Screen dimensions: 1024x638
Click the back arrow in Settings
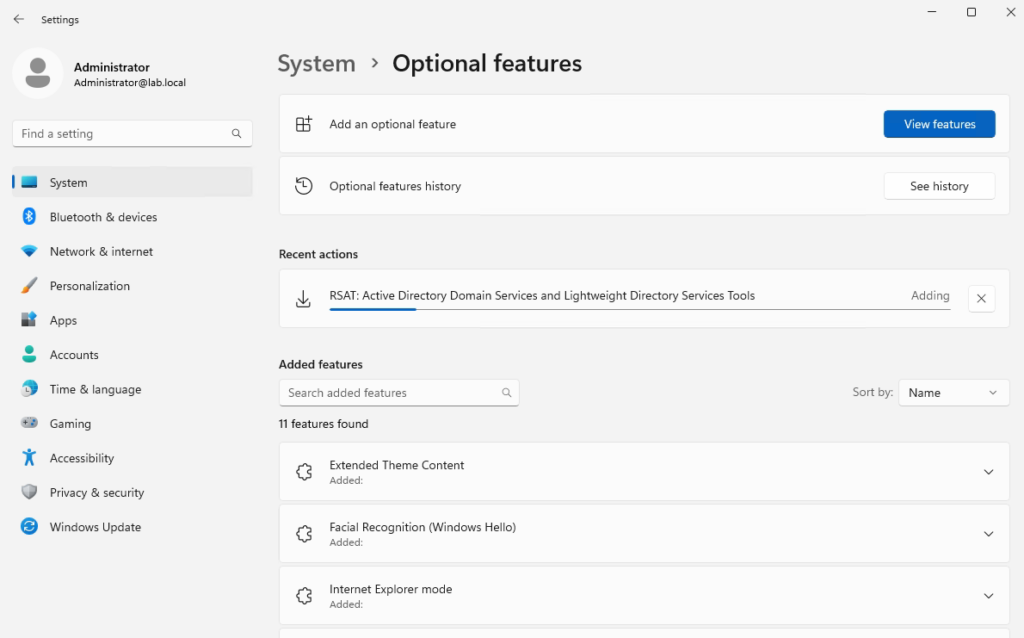18,20
